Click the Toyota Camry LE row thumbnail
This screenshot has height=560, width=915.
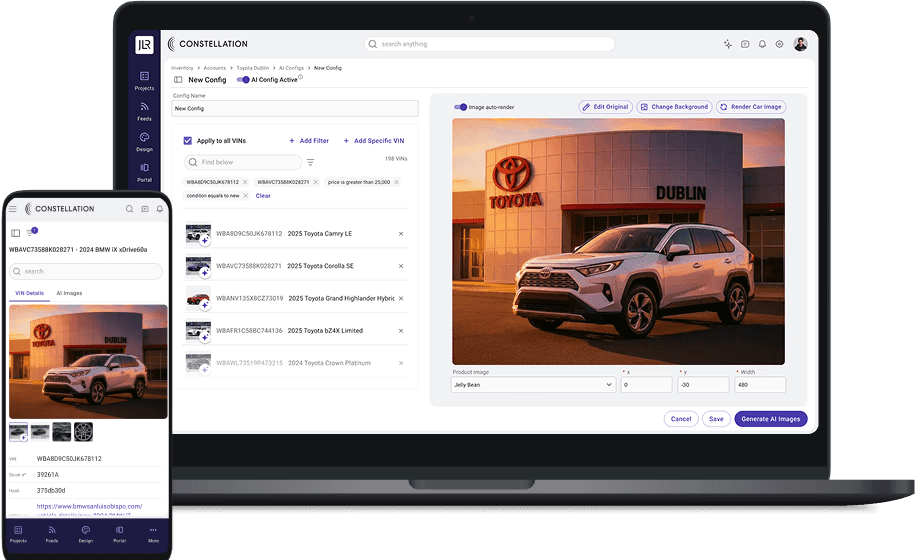point(198,234)
